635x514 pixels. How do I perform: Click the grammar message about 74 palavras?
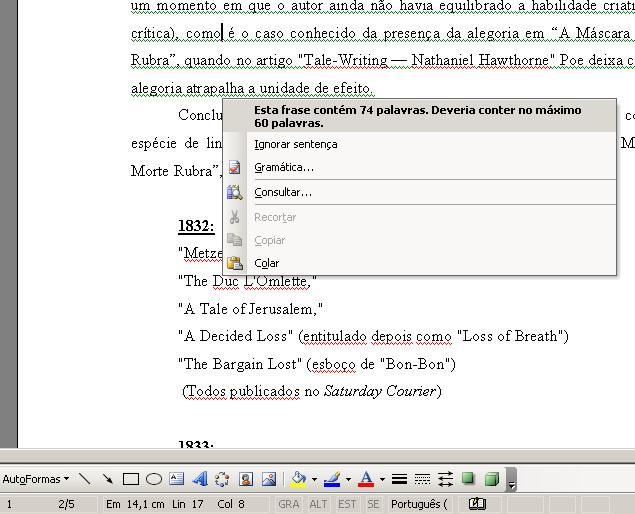[x=418, y=116]
